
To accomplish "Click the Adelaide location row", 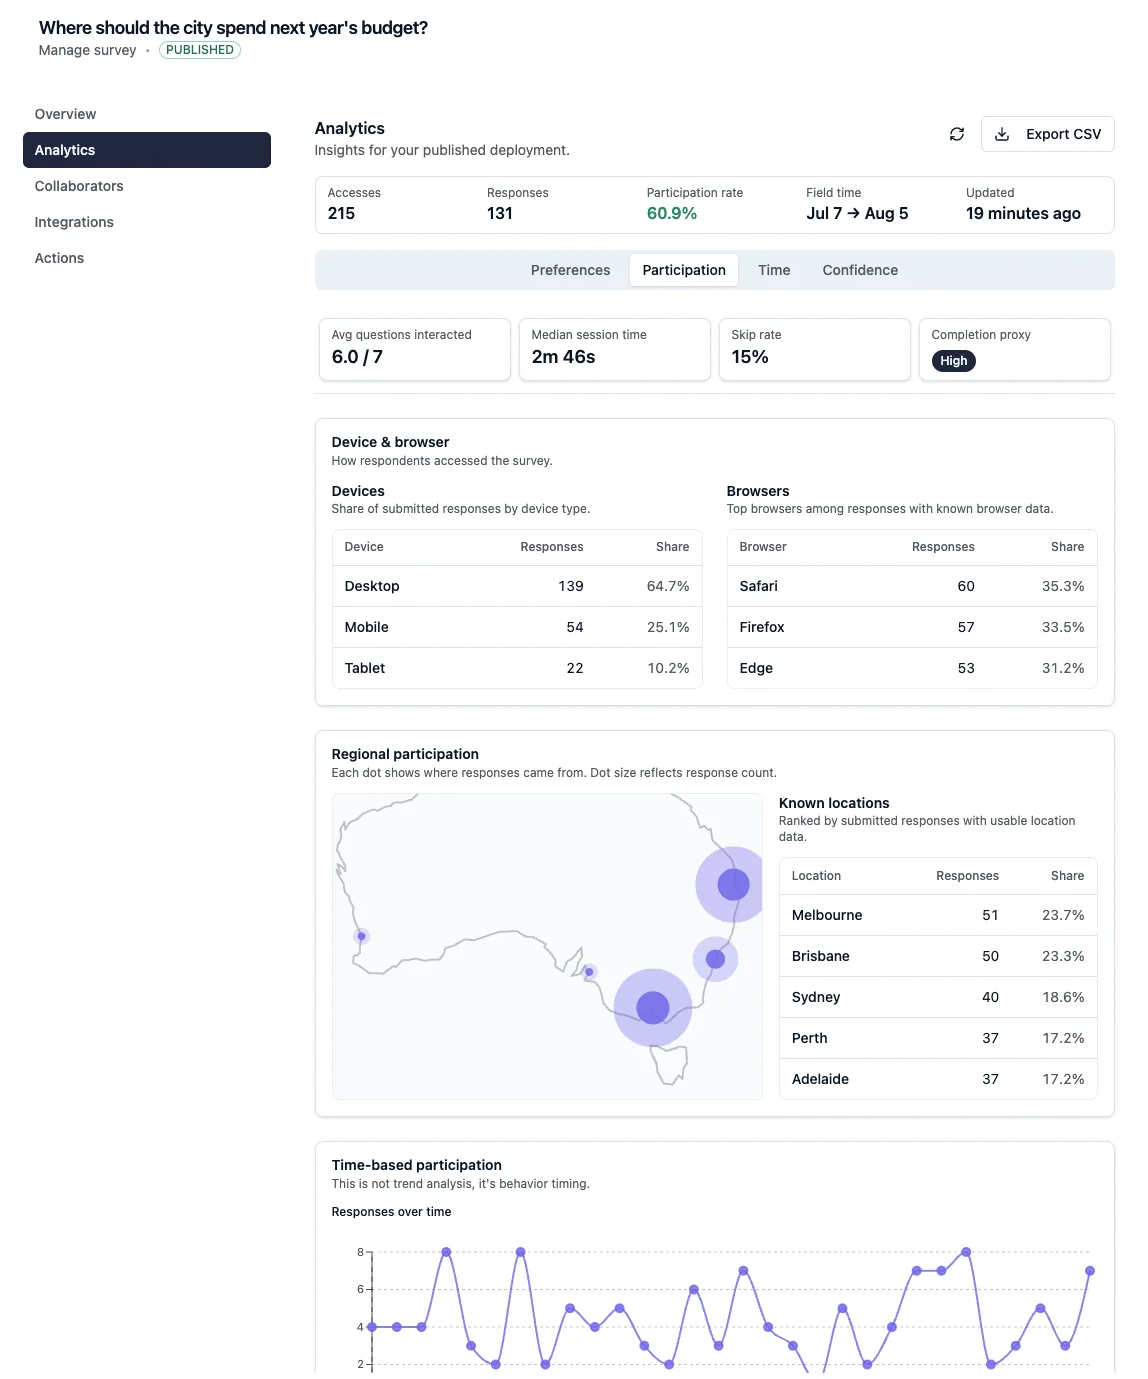I will [938, 1079].
